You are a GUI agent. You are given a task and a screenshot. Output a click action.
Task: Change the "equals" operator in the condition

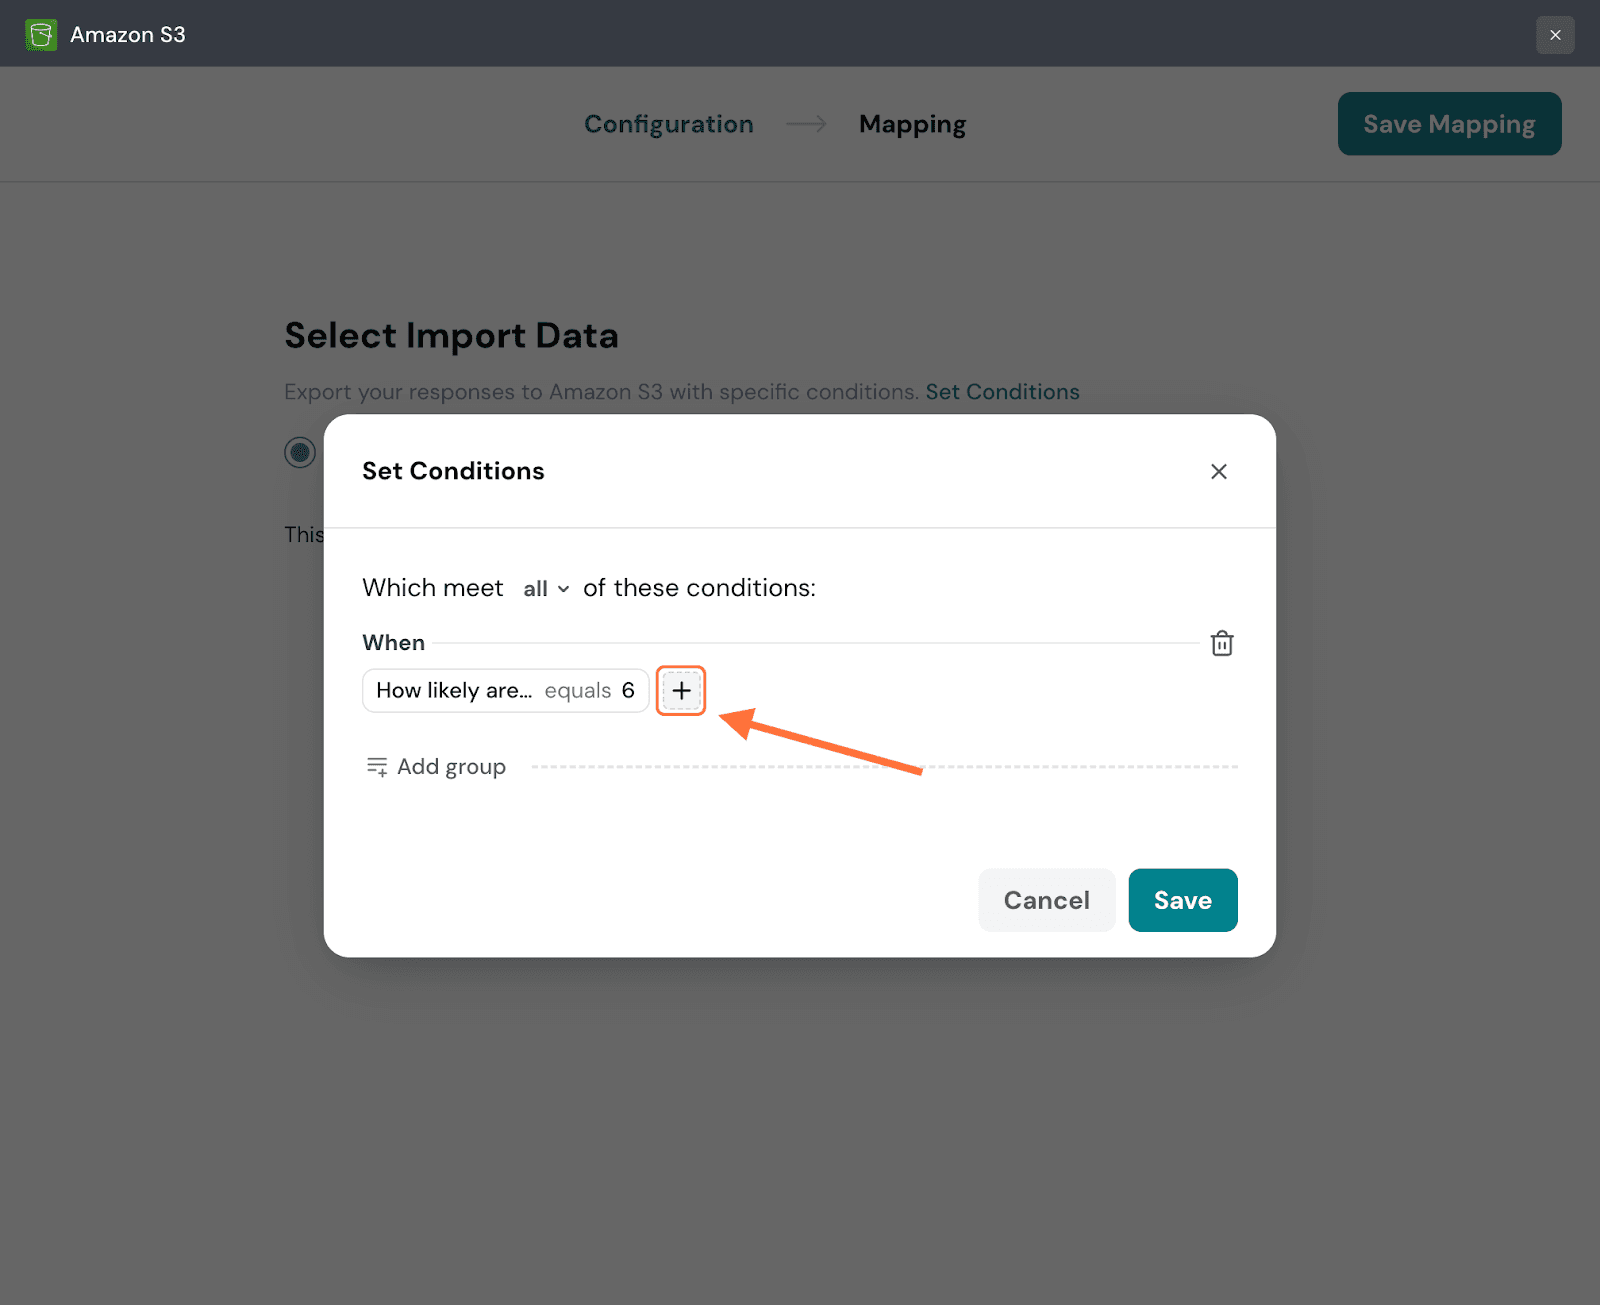tap(578, 691)
